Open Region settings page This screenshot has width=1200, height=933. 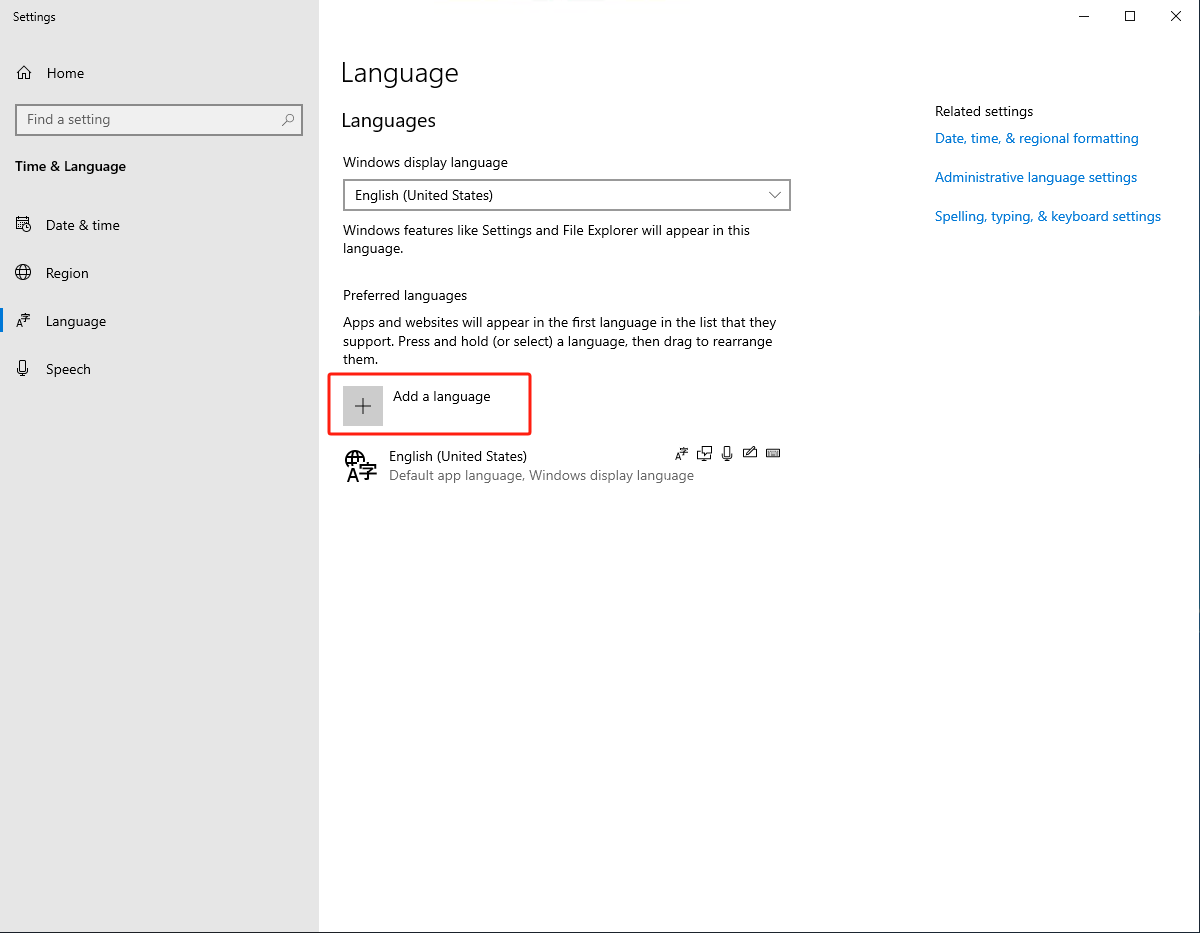(159, 273)
